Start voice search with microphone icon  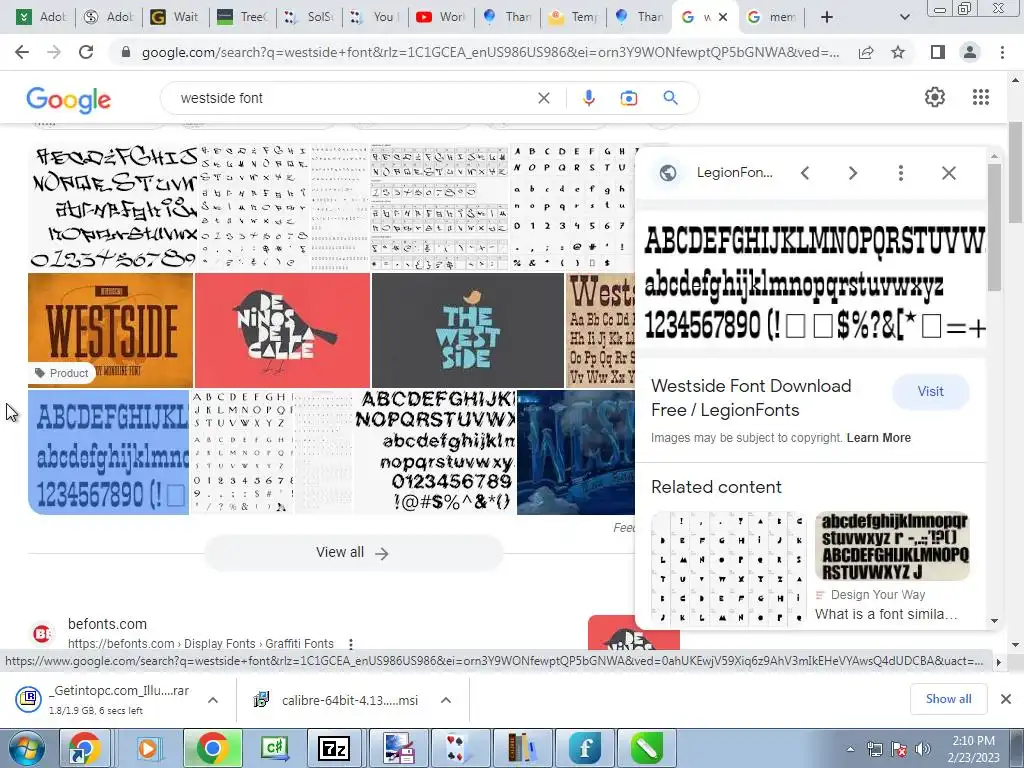pos(588,98)
